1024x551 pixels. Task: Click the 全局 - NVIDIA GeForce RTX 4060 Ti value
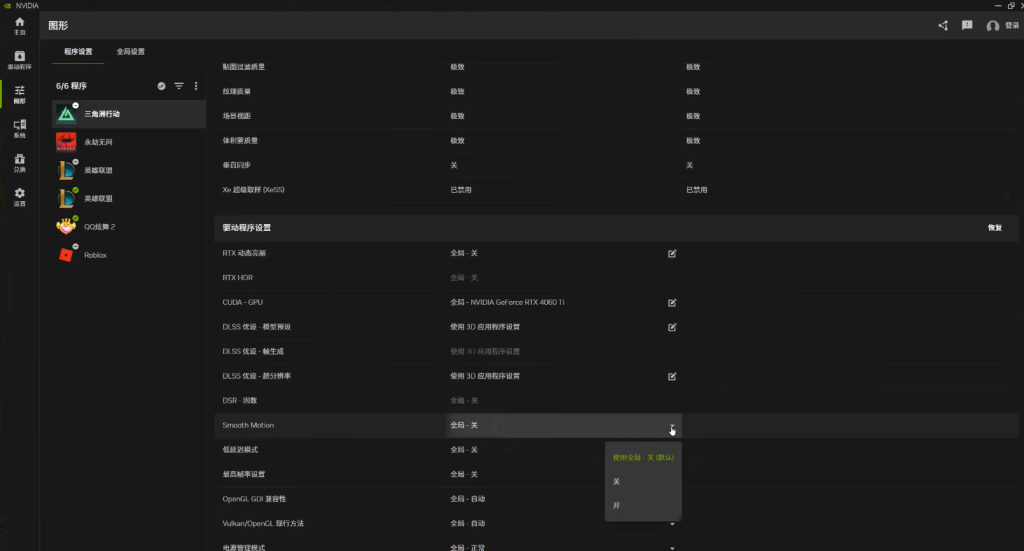507,302
